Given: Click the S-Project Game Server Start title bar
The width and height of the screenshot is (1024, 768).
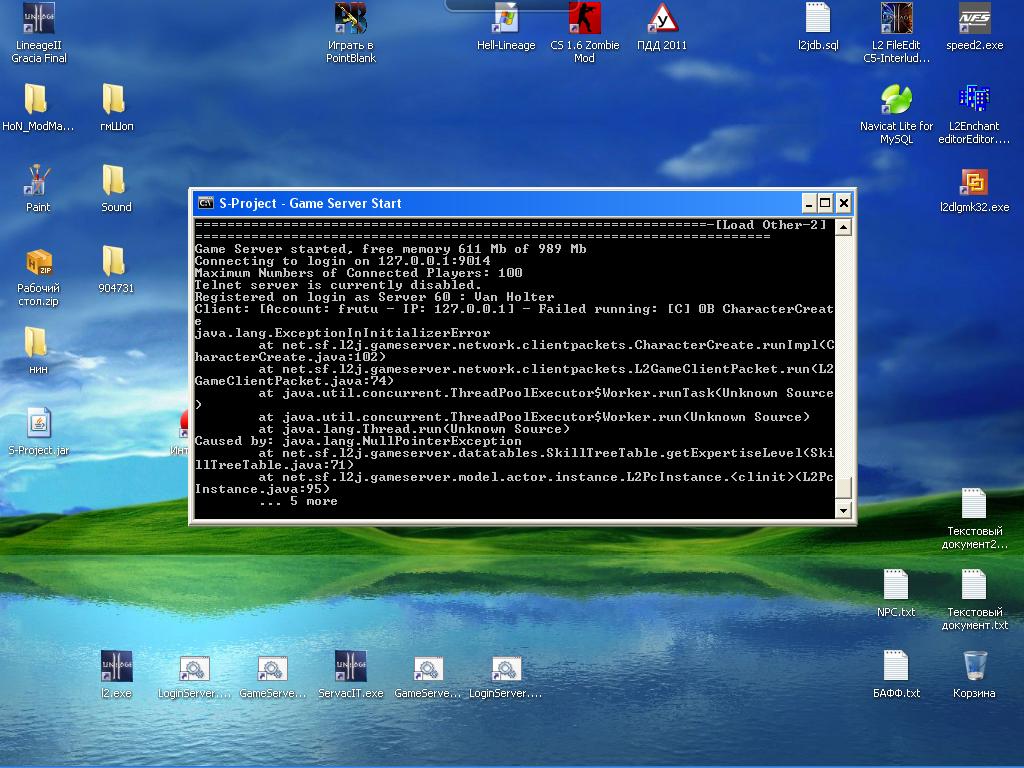Looking at the screenshot, I should tap(500, 203).
